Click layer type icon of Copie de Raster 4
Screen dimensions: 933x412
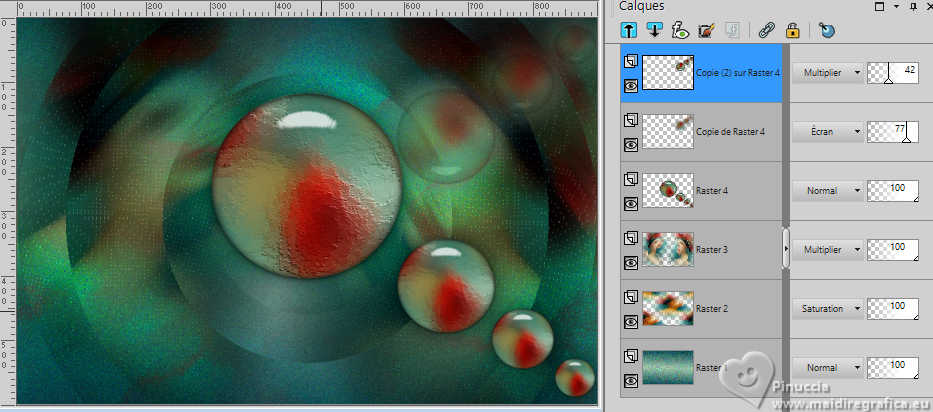pos(631,120)
